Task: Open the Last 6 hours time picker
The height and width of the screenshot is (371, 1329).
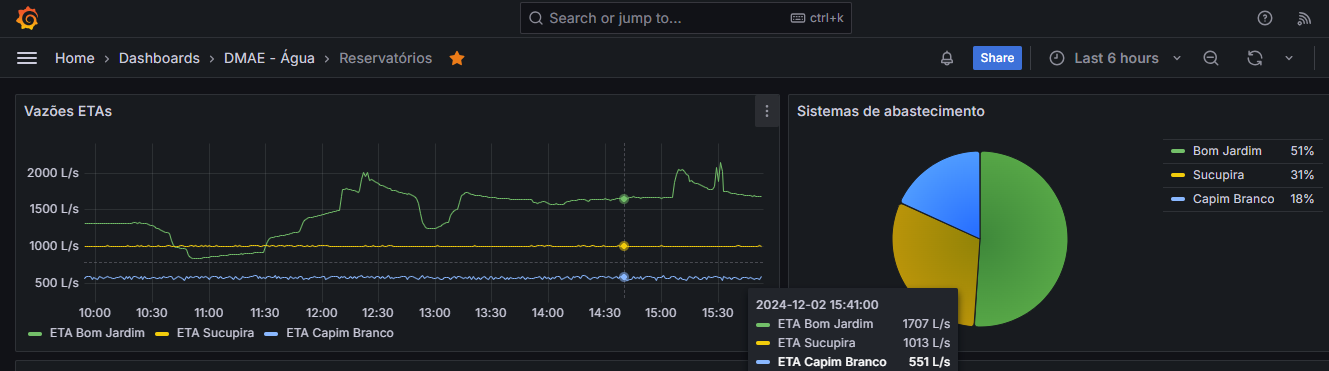Action: [x=1115, y=58]
